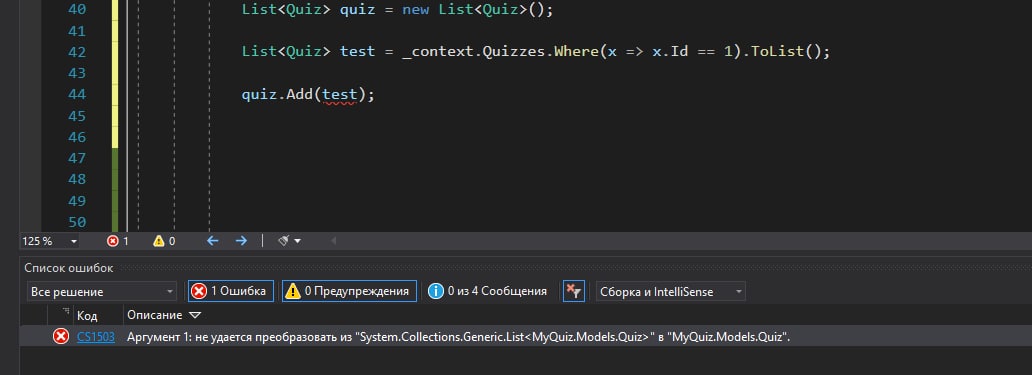This screenshot has height=375, width=1032.
Task: Open the 125 % zoom level dropdown
Action: tap(50, 241)
